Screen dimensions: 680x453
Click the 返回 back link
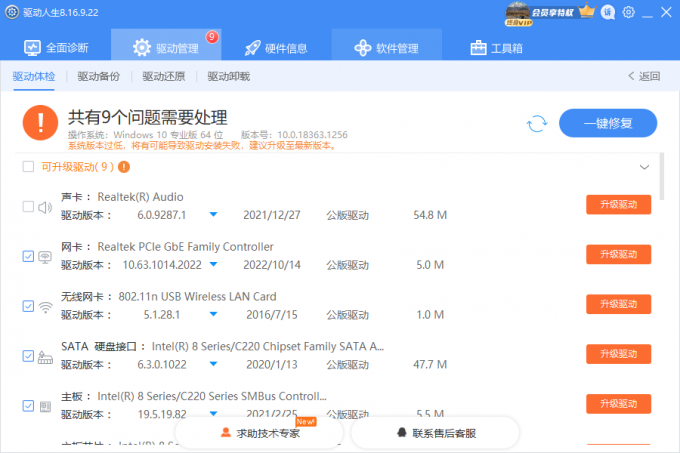644,76
